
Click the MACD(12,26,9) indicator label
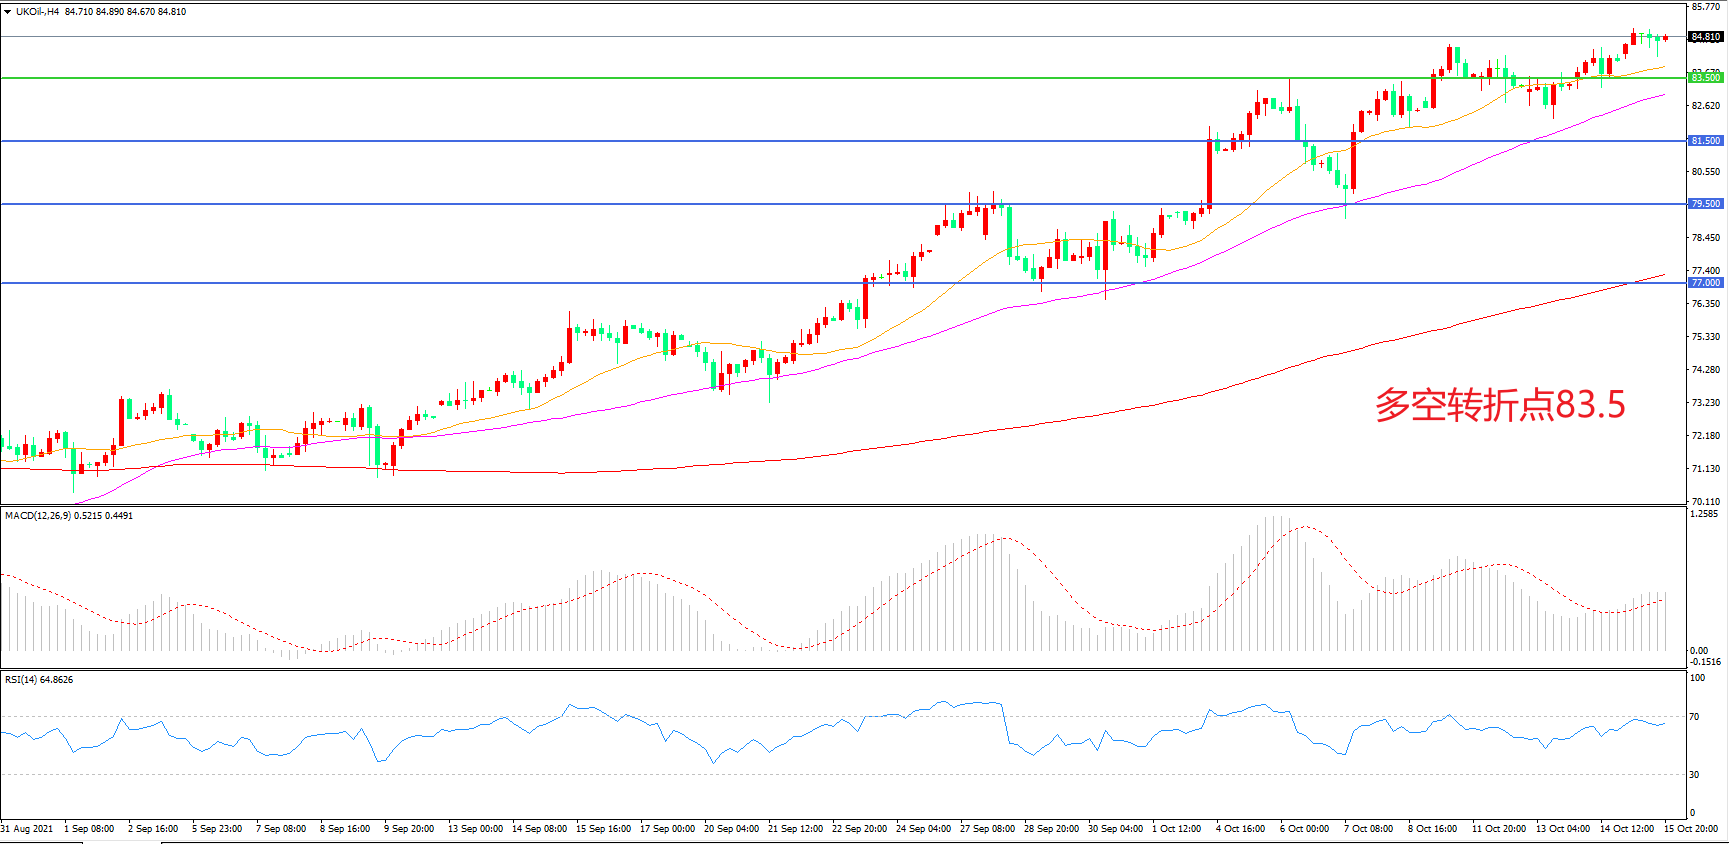pos(38,516)
